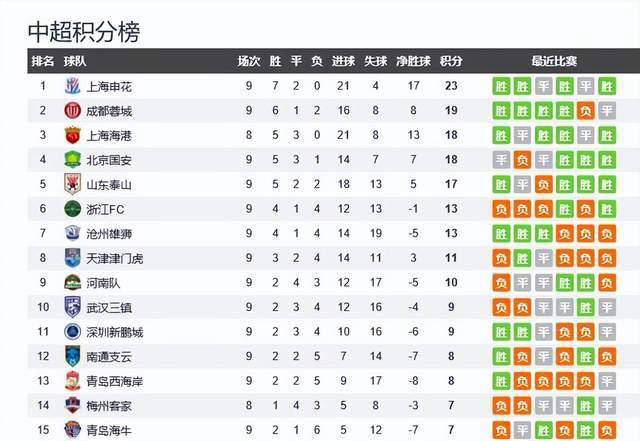Sort table by 积分 column header
The image size is (640, 441).
[x=451, y=61]
